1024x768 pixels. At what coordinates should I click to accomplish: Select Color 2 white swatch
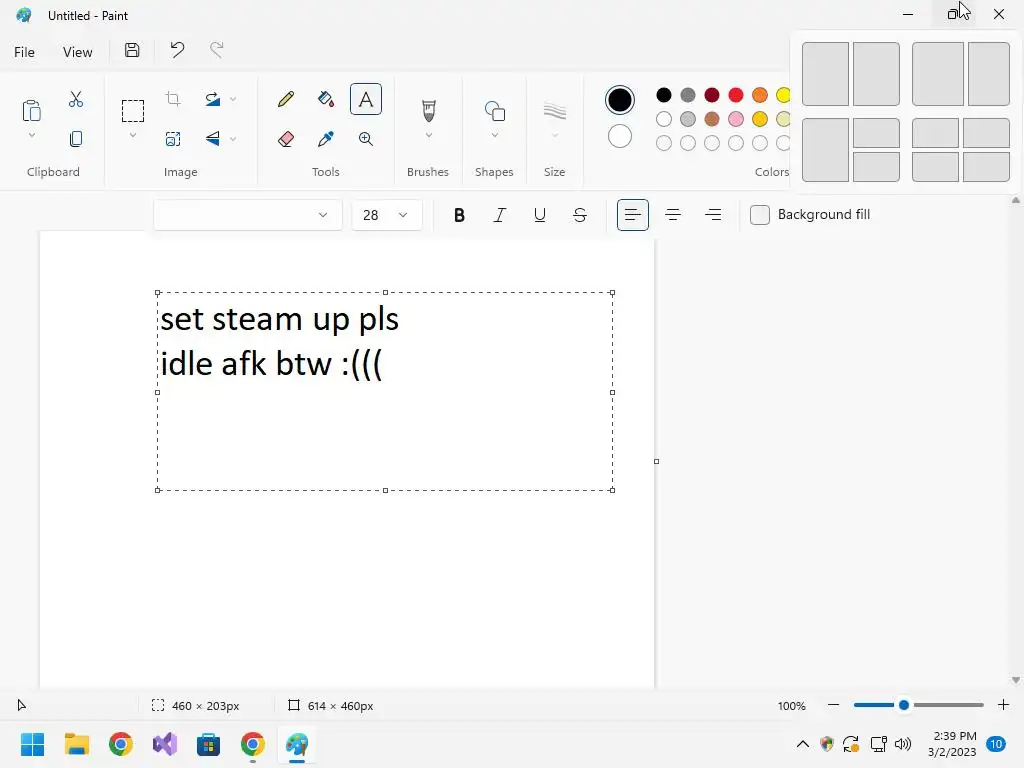coord(620,136)
